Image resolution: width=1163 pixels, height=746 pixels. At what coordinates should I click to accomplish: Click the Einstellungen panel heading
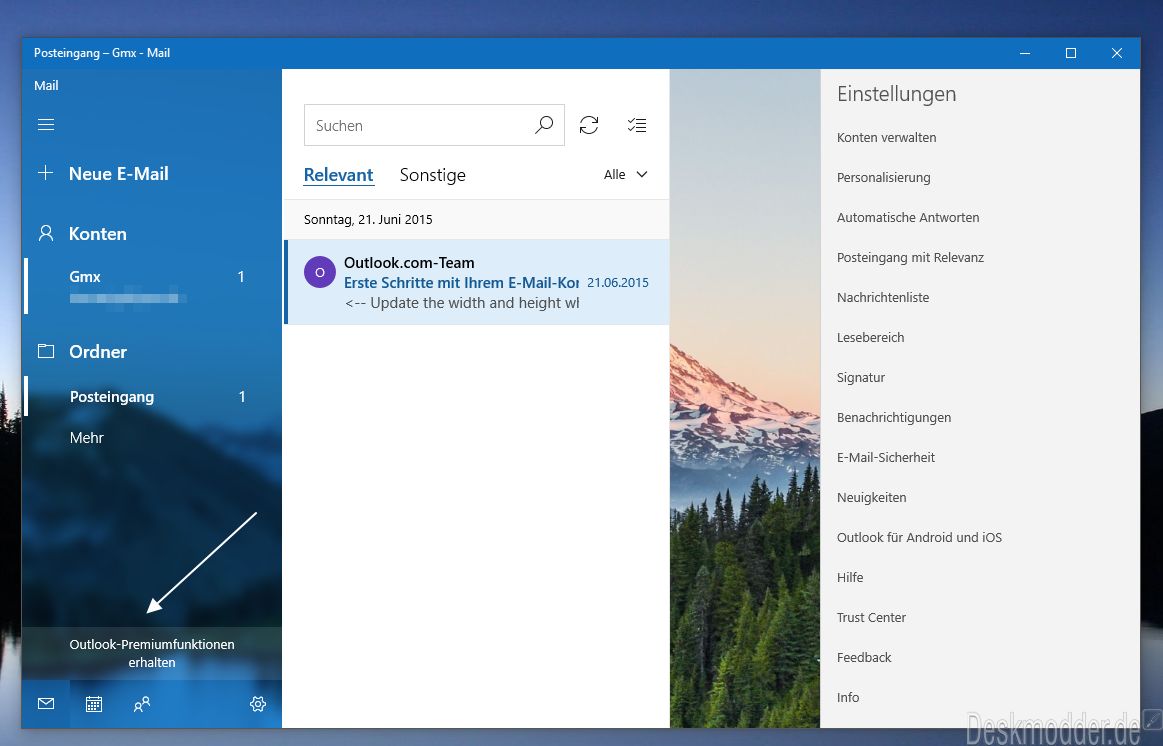click(x=896, y=94)
